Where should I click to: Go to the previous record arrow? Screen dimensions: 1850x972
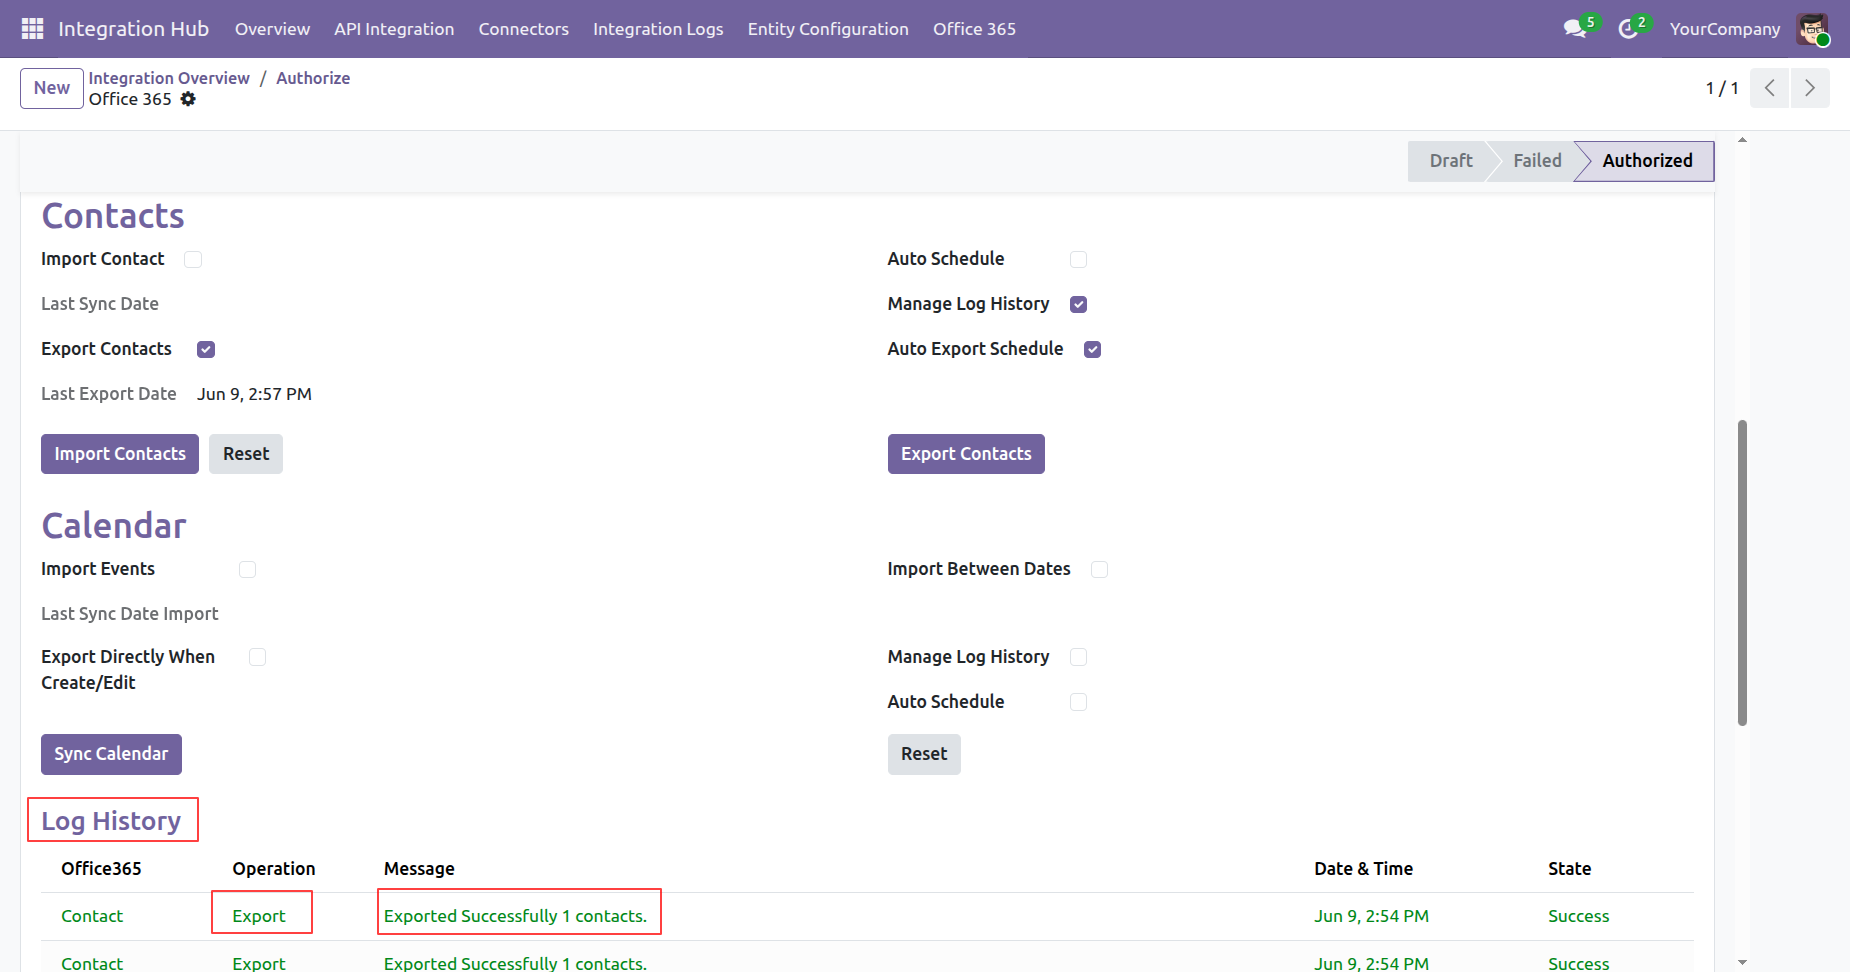tap(1769, 88)
